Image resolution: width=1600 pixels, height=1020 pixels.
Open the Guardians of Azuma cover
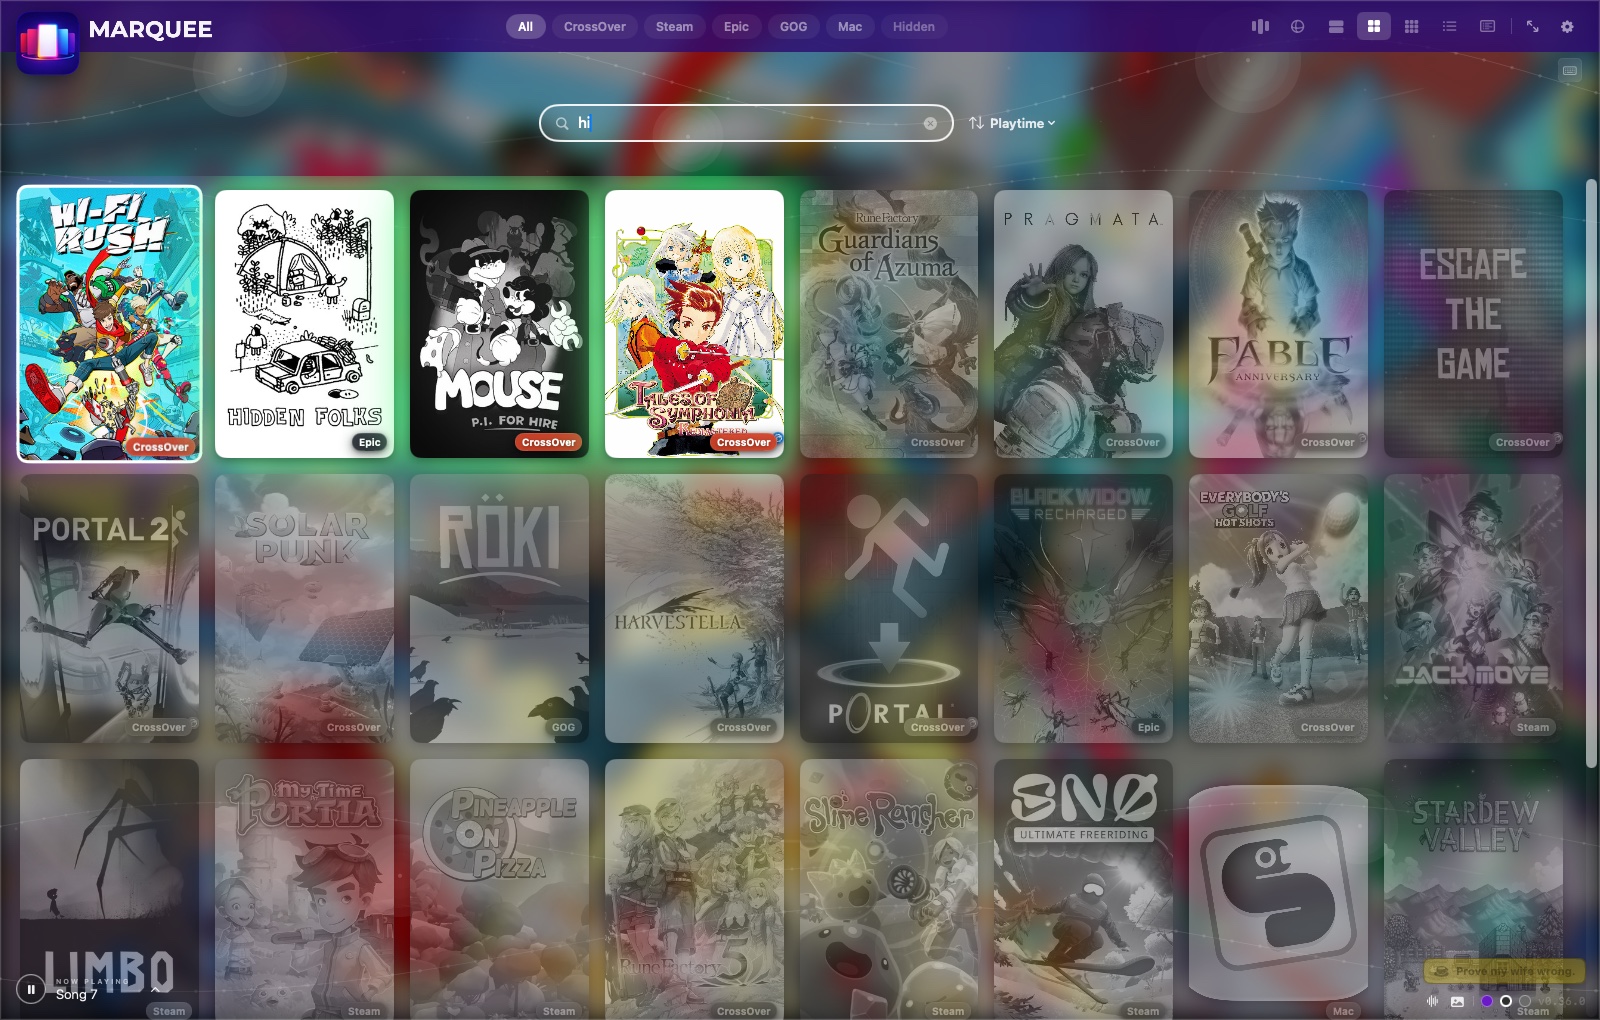tap(889, 324)
